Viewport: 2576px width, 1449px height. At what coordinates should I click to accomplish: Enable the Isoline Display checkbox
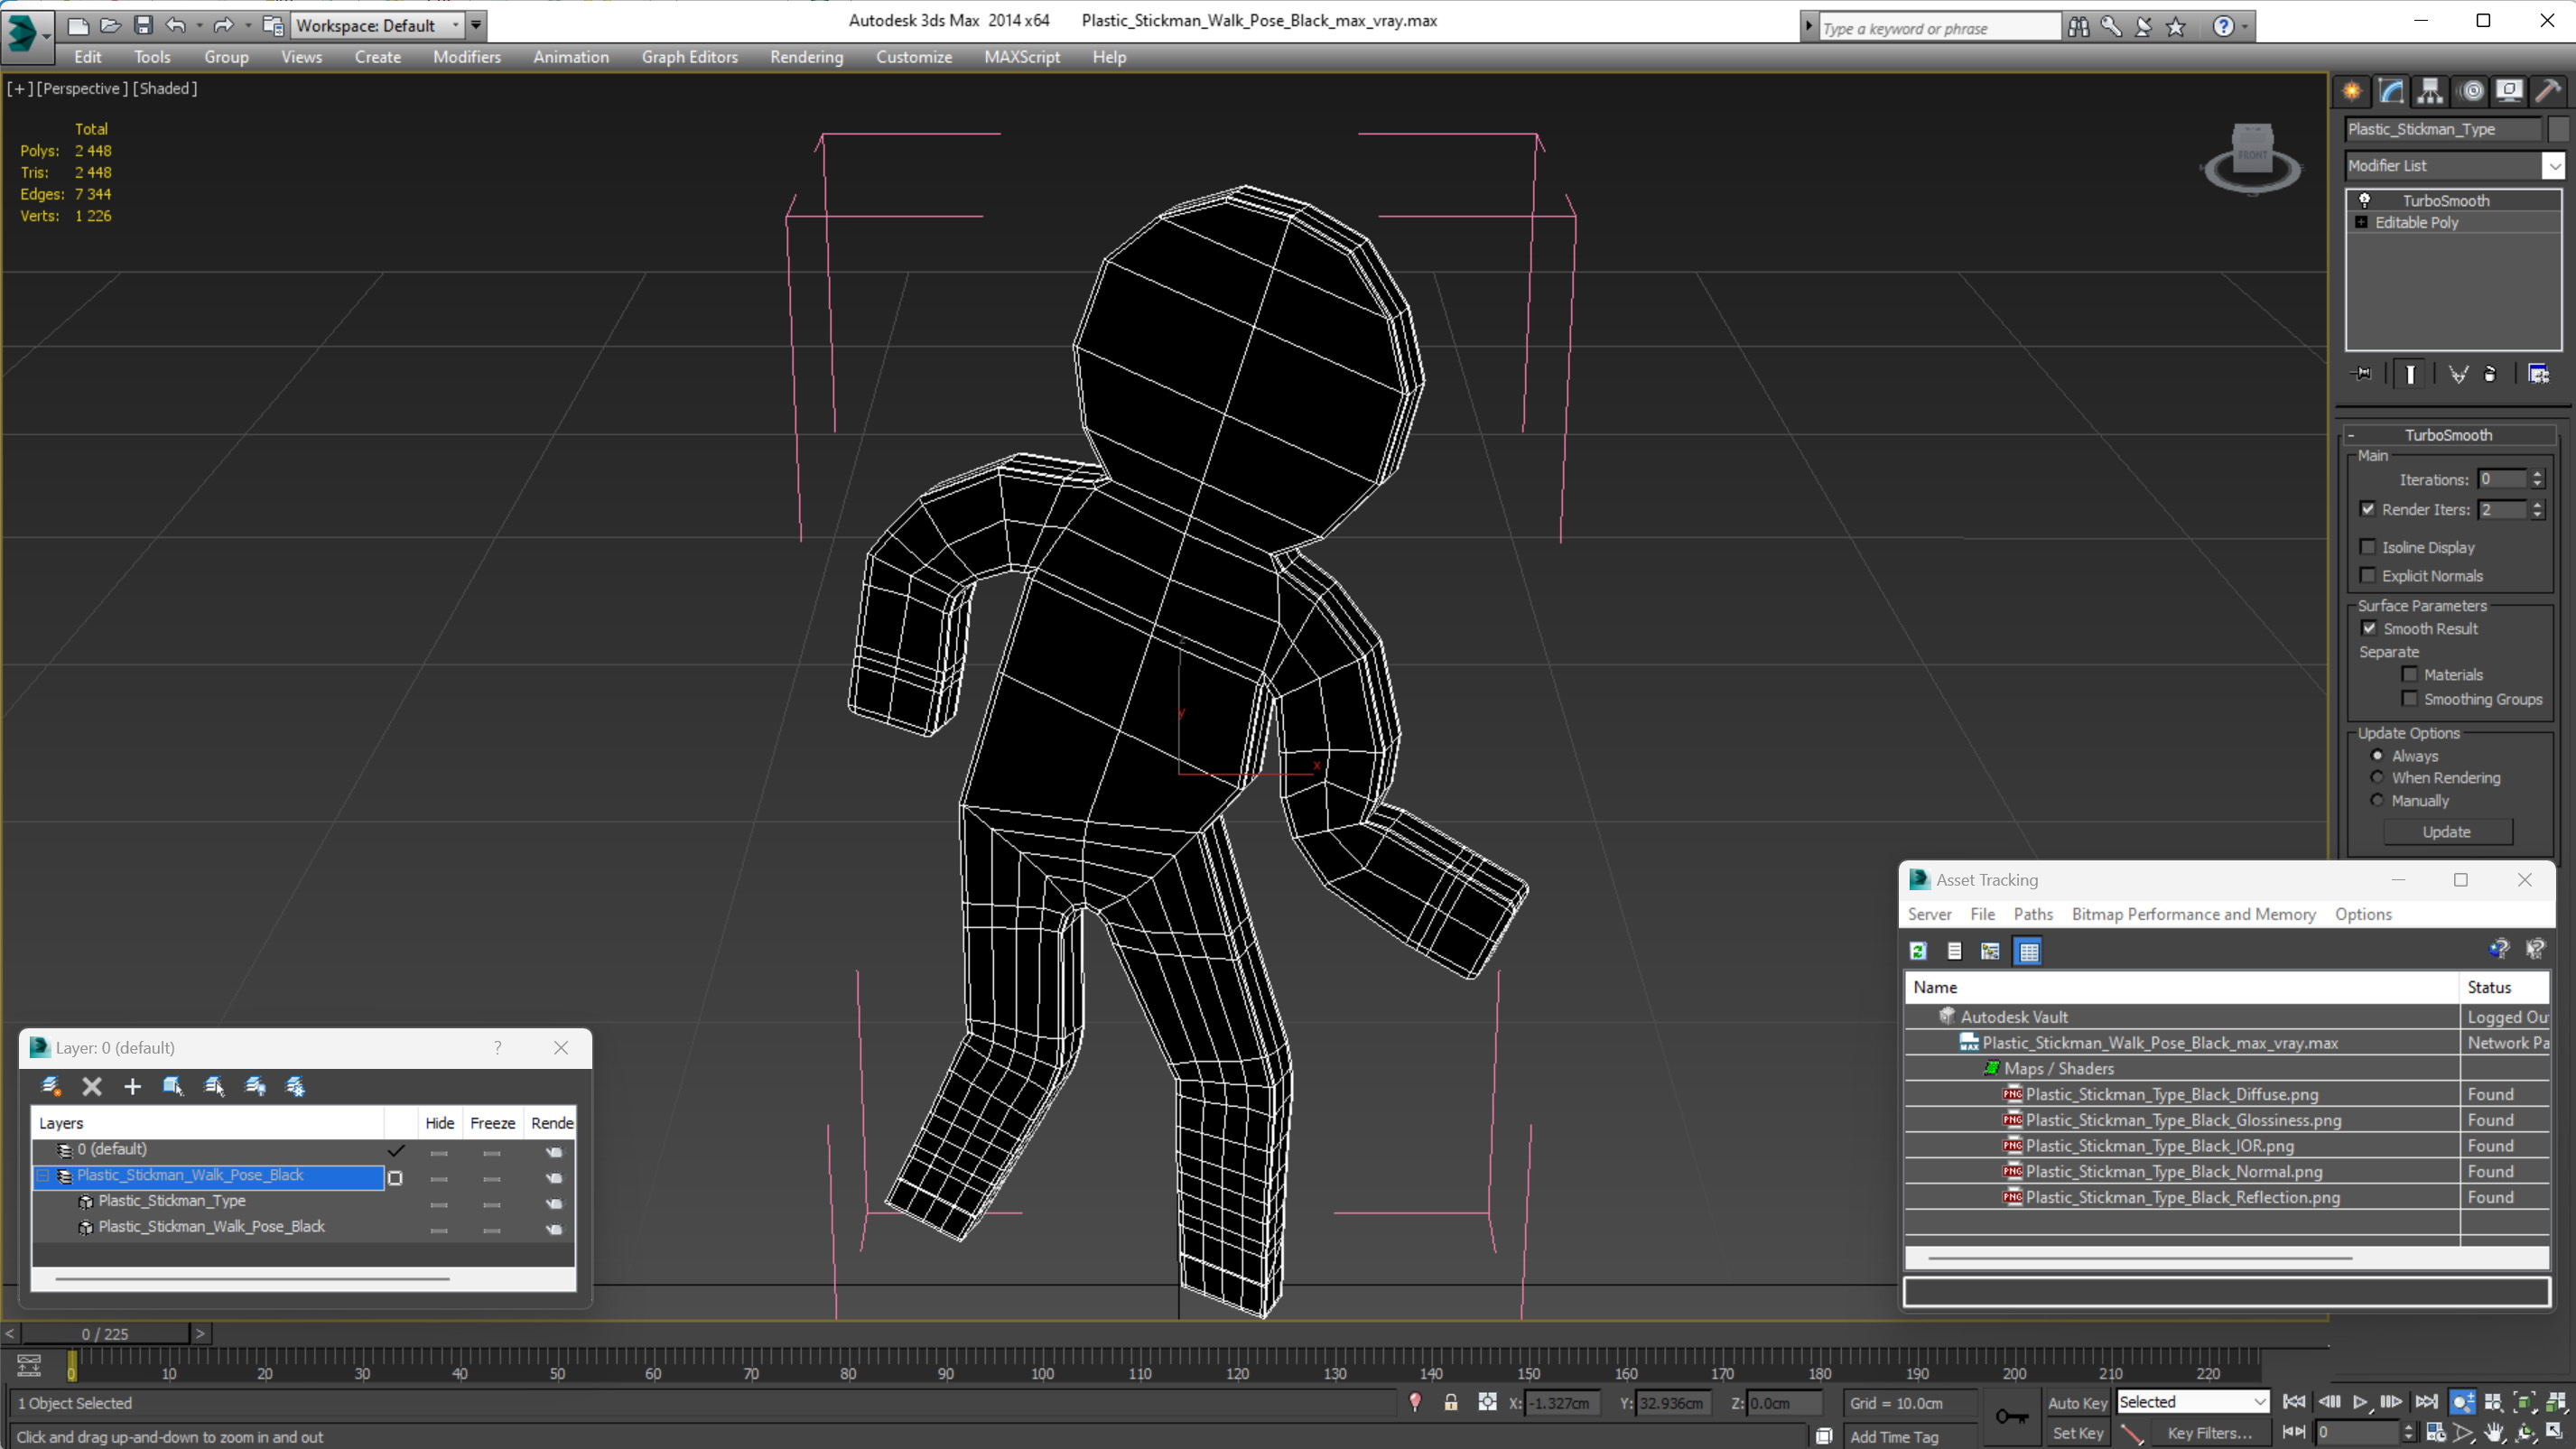tap(2368, 547)
